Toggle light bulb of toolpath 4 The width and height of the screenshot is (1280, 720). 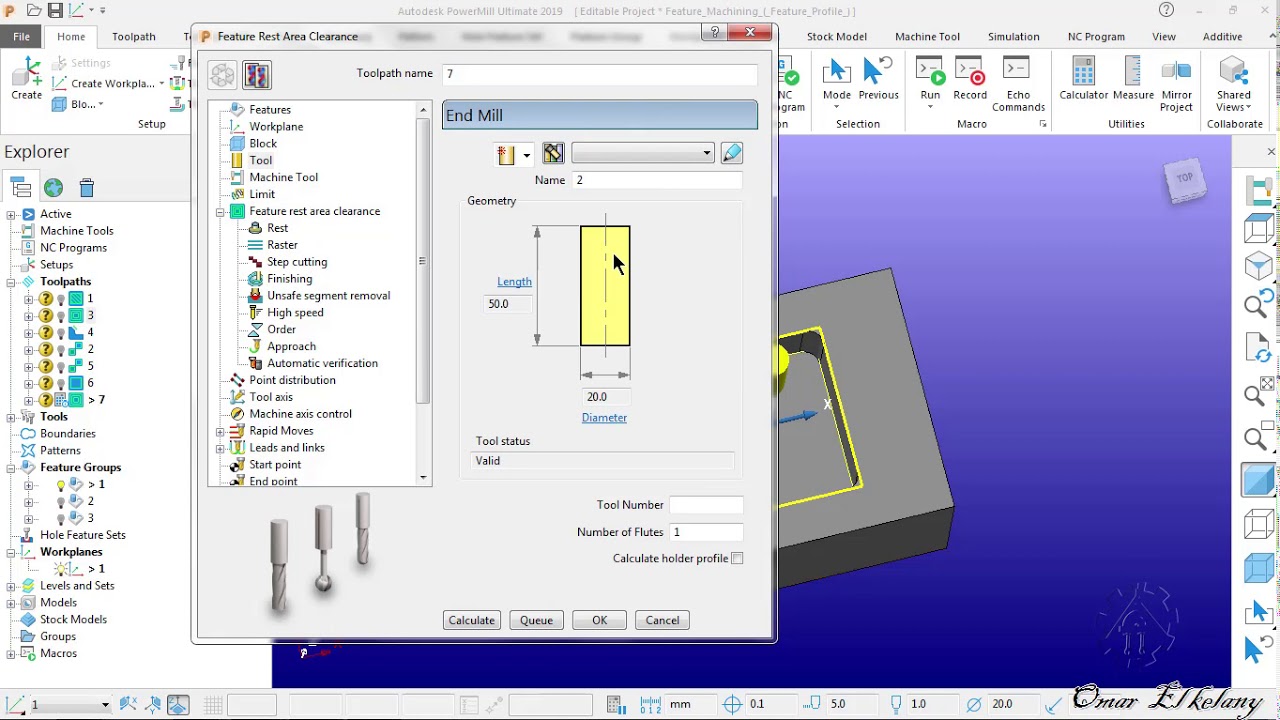pos(61,333)
